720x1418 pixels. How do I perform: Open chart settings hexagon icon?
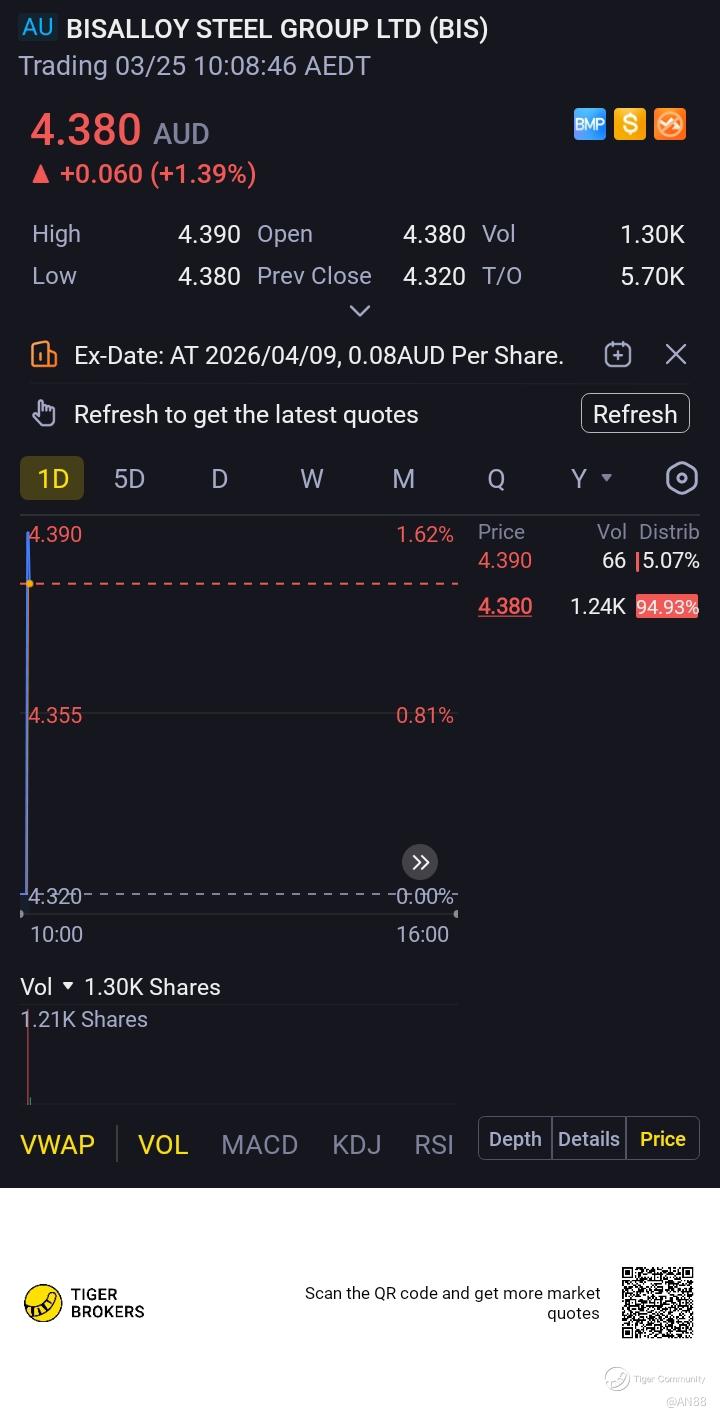[681, 478]
